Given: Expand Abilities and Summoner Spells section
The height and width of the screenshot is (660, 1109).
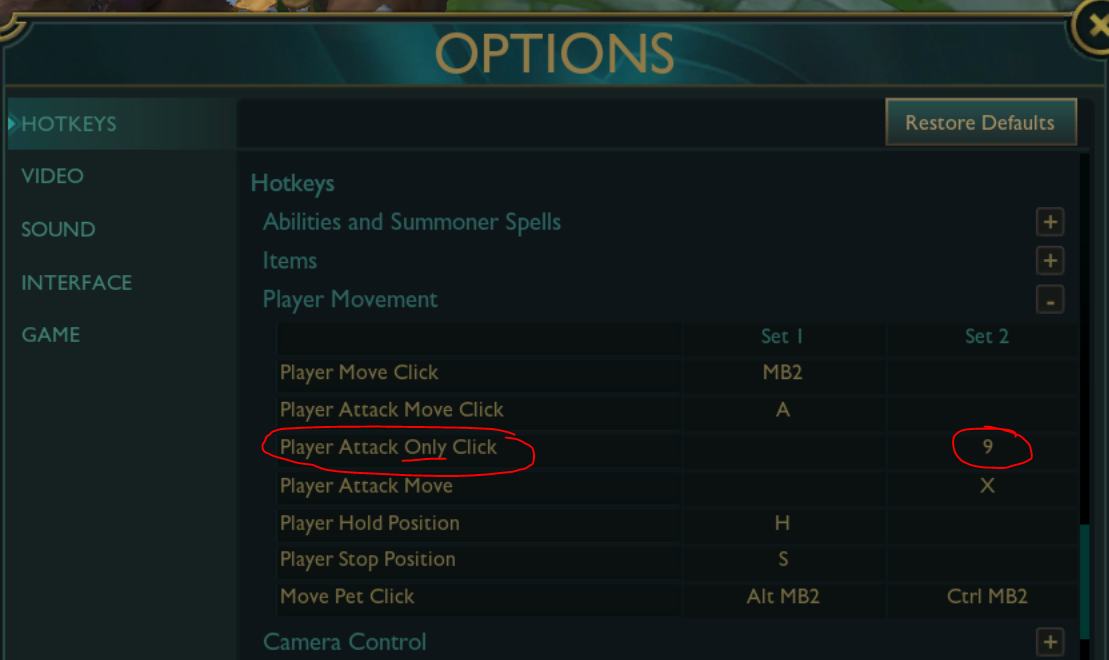Looking at the screenshot, I should 1050,222.
